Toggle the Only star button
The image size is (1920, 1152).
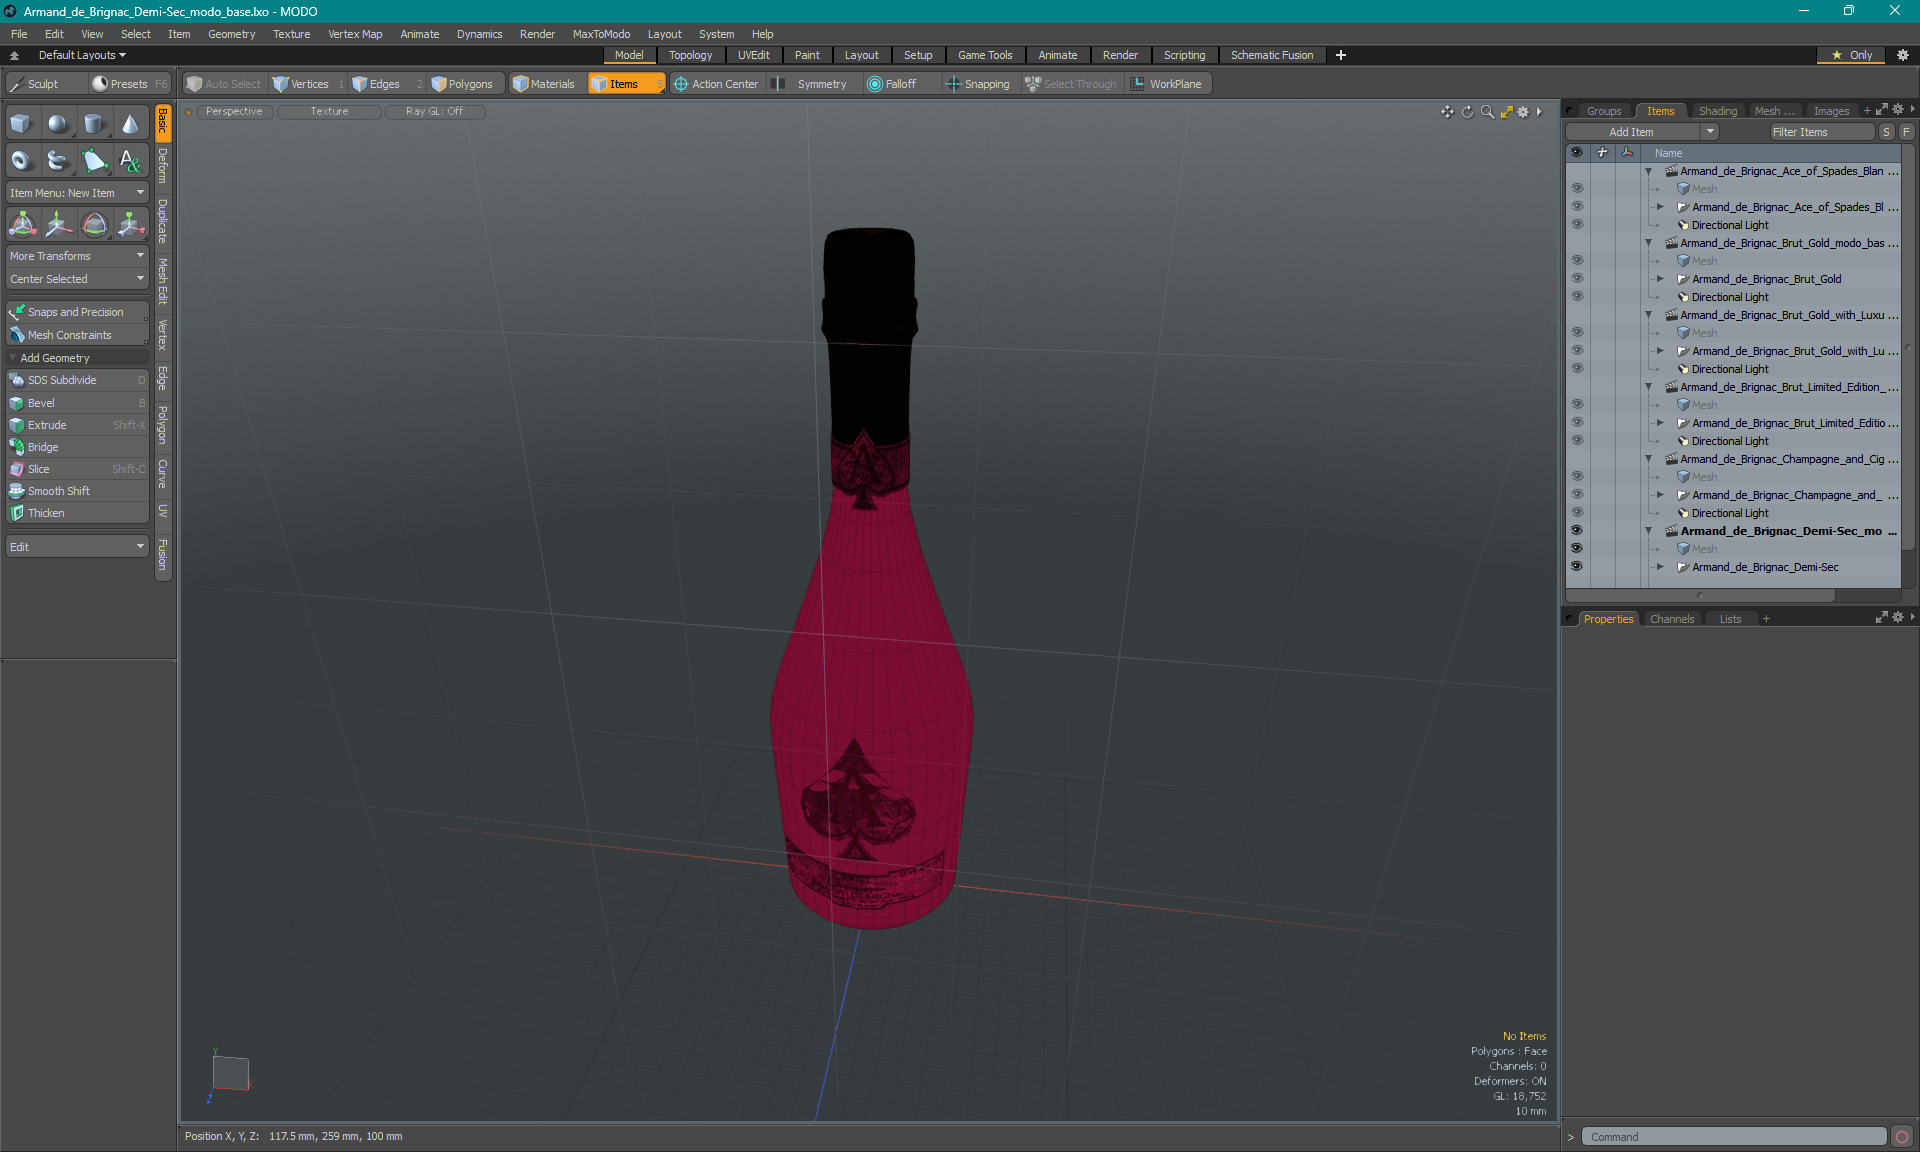pyautogui.click(x=1852, y=55)
